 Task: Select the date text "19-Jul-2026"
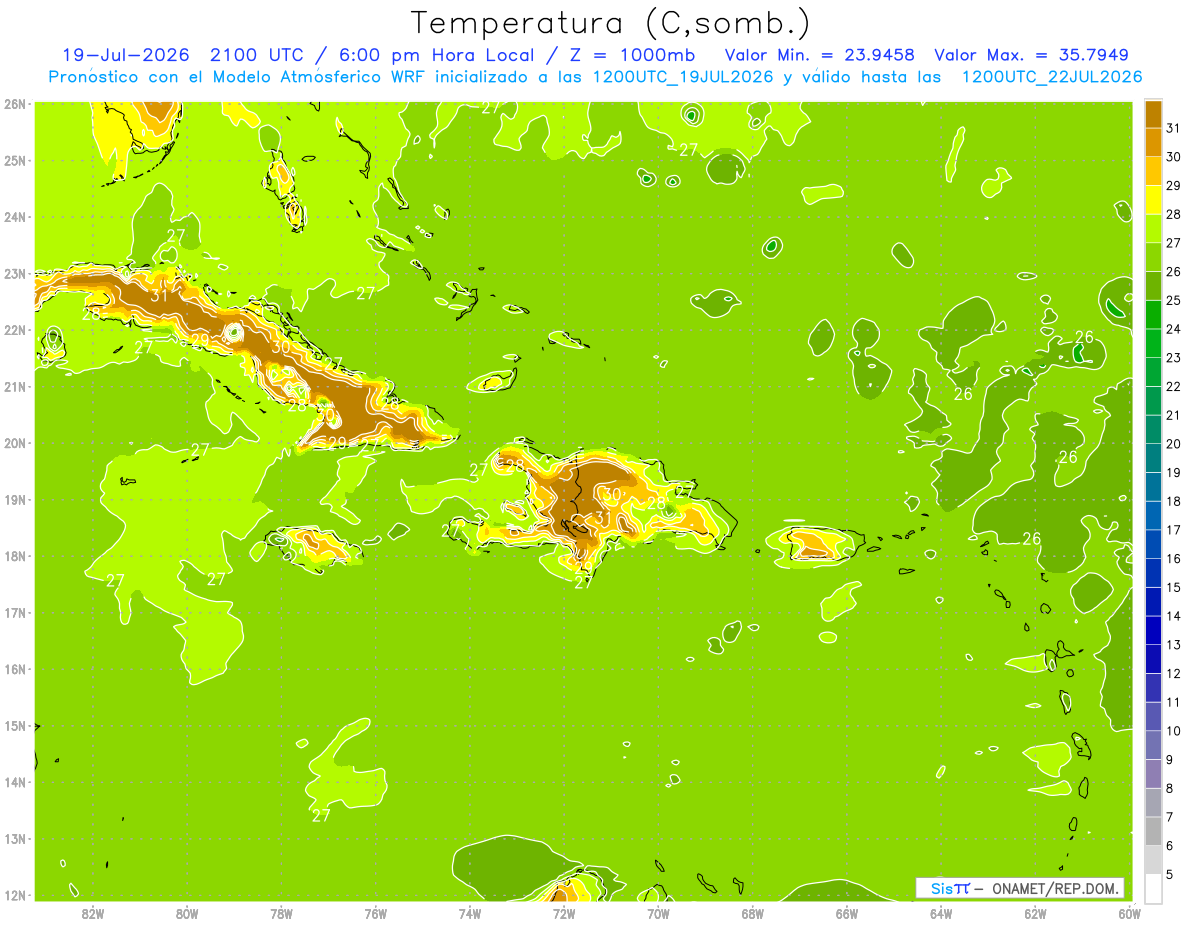tap(125, 55)
